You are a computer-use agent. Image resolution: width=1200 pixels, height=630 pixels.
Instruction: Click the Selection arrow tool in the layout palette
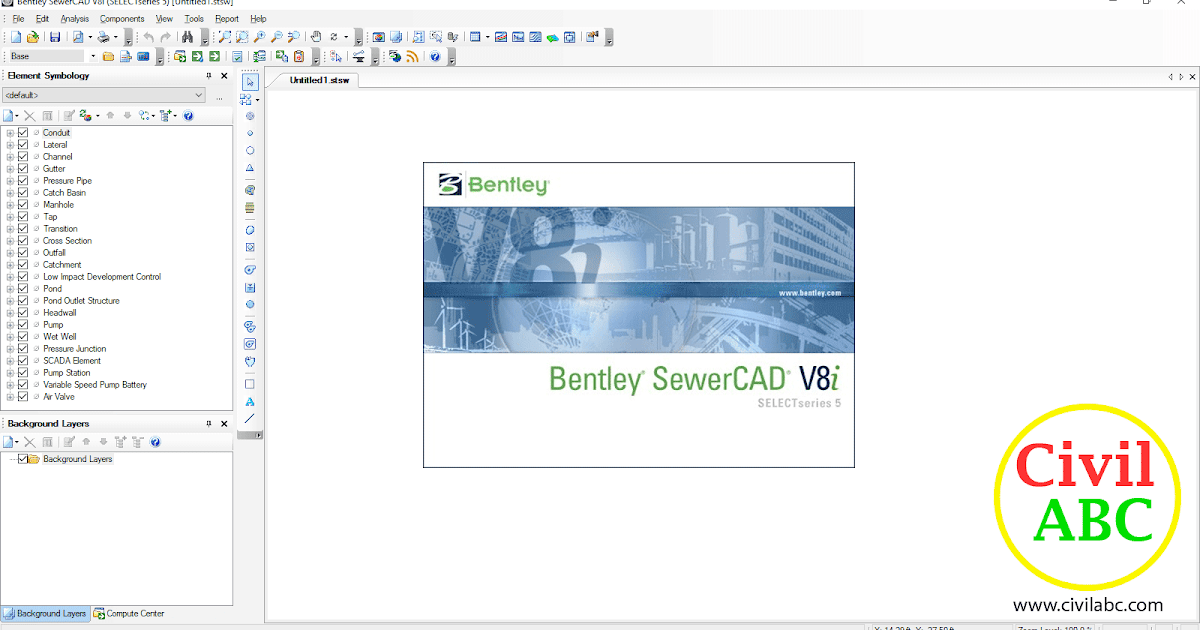pyautogui.click(x=249, y=82)
